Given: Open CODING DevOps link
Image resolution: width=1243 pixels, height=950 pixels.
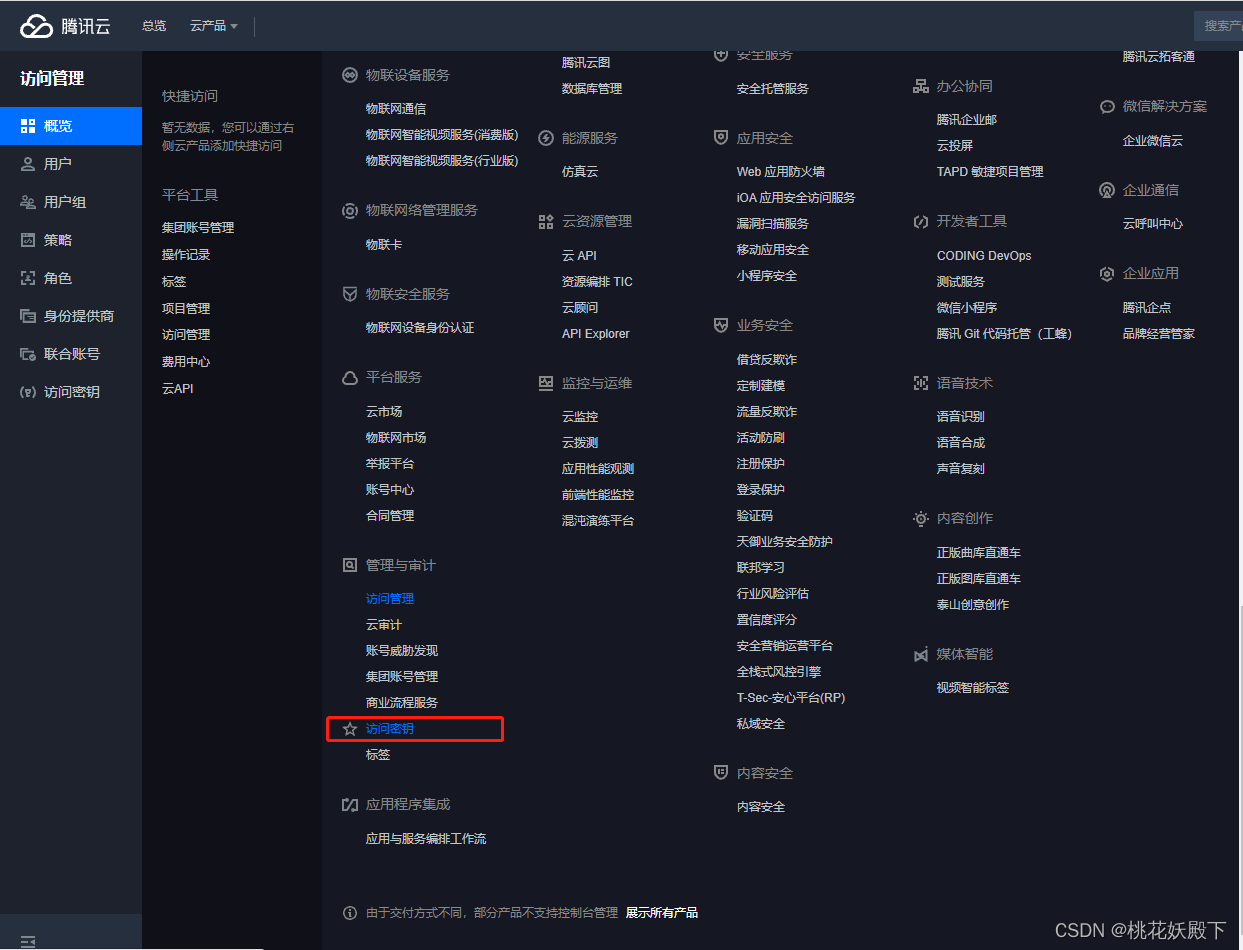Looking at the screenshot, I should pos(984,256).
